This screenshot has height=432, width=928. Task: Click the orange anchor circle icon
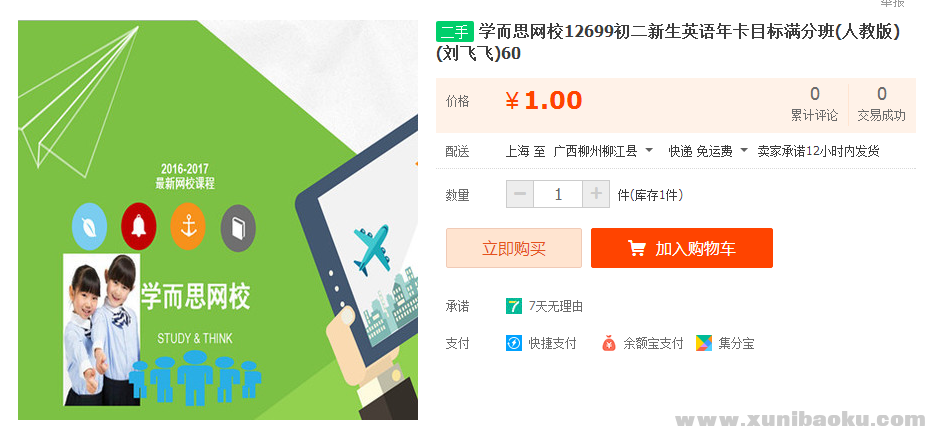coord(188,227)
